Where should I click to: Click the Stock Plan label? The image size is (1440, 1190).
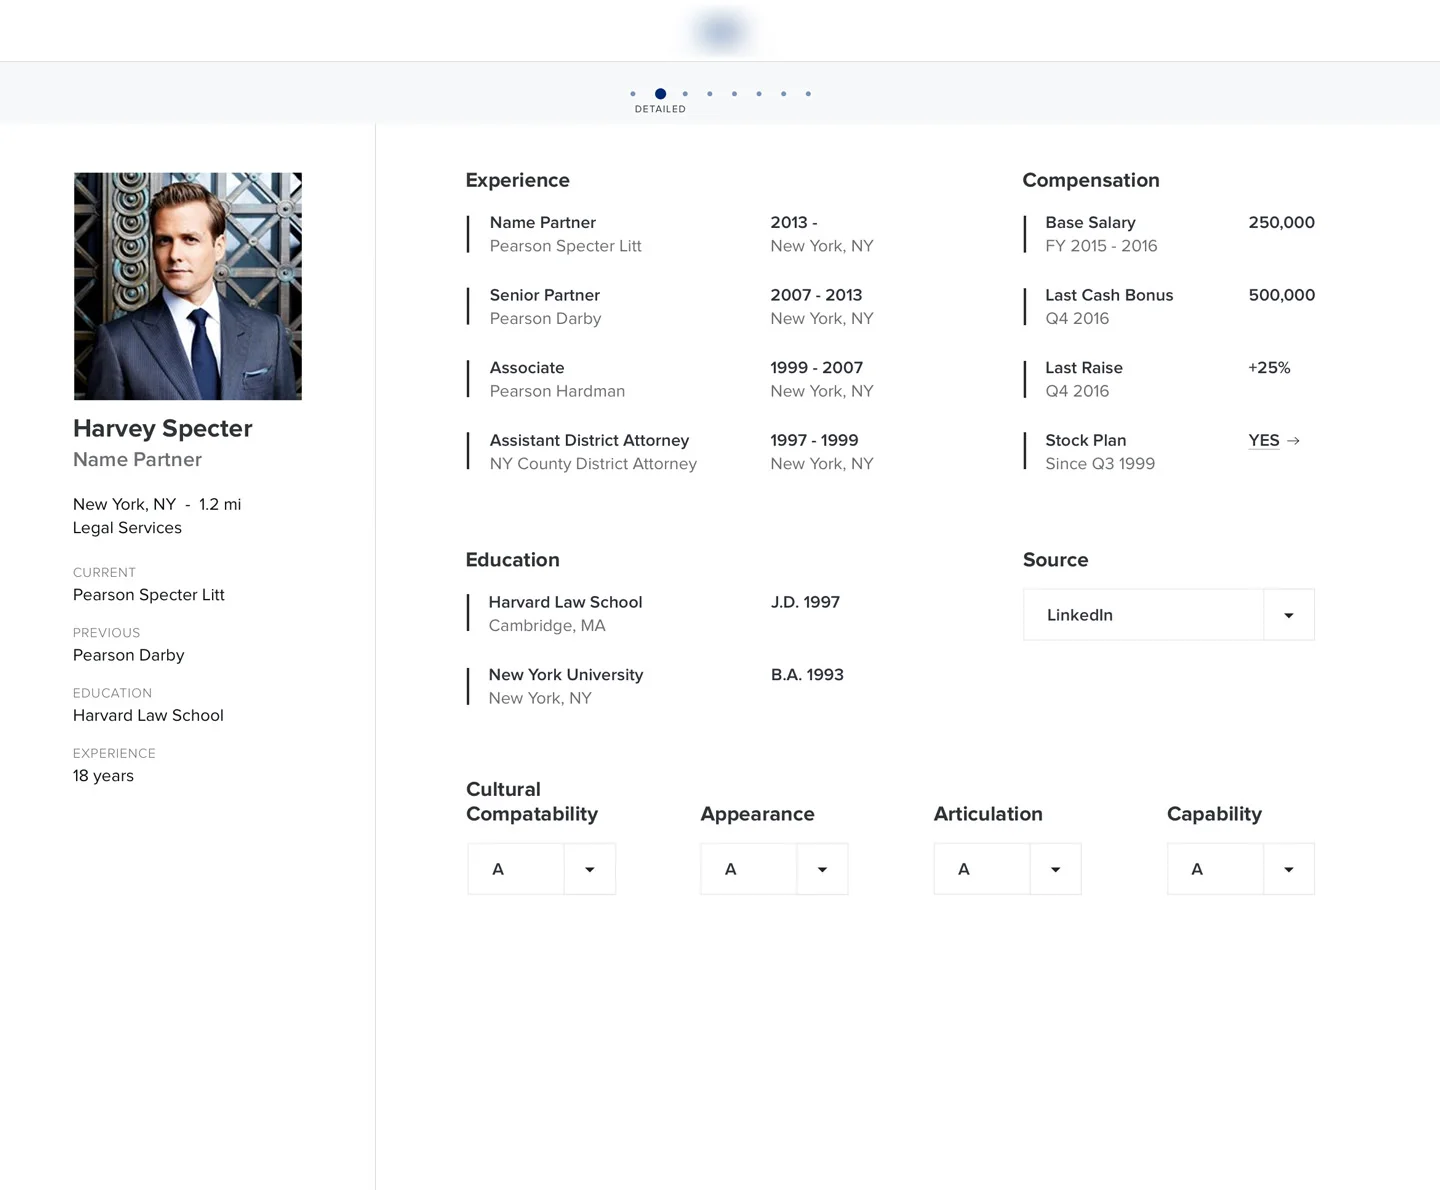[x=1086, y=440]
